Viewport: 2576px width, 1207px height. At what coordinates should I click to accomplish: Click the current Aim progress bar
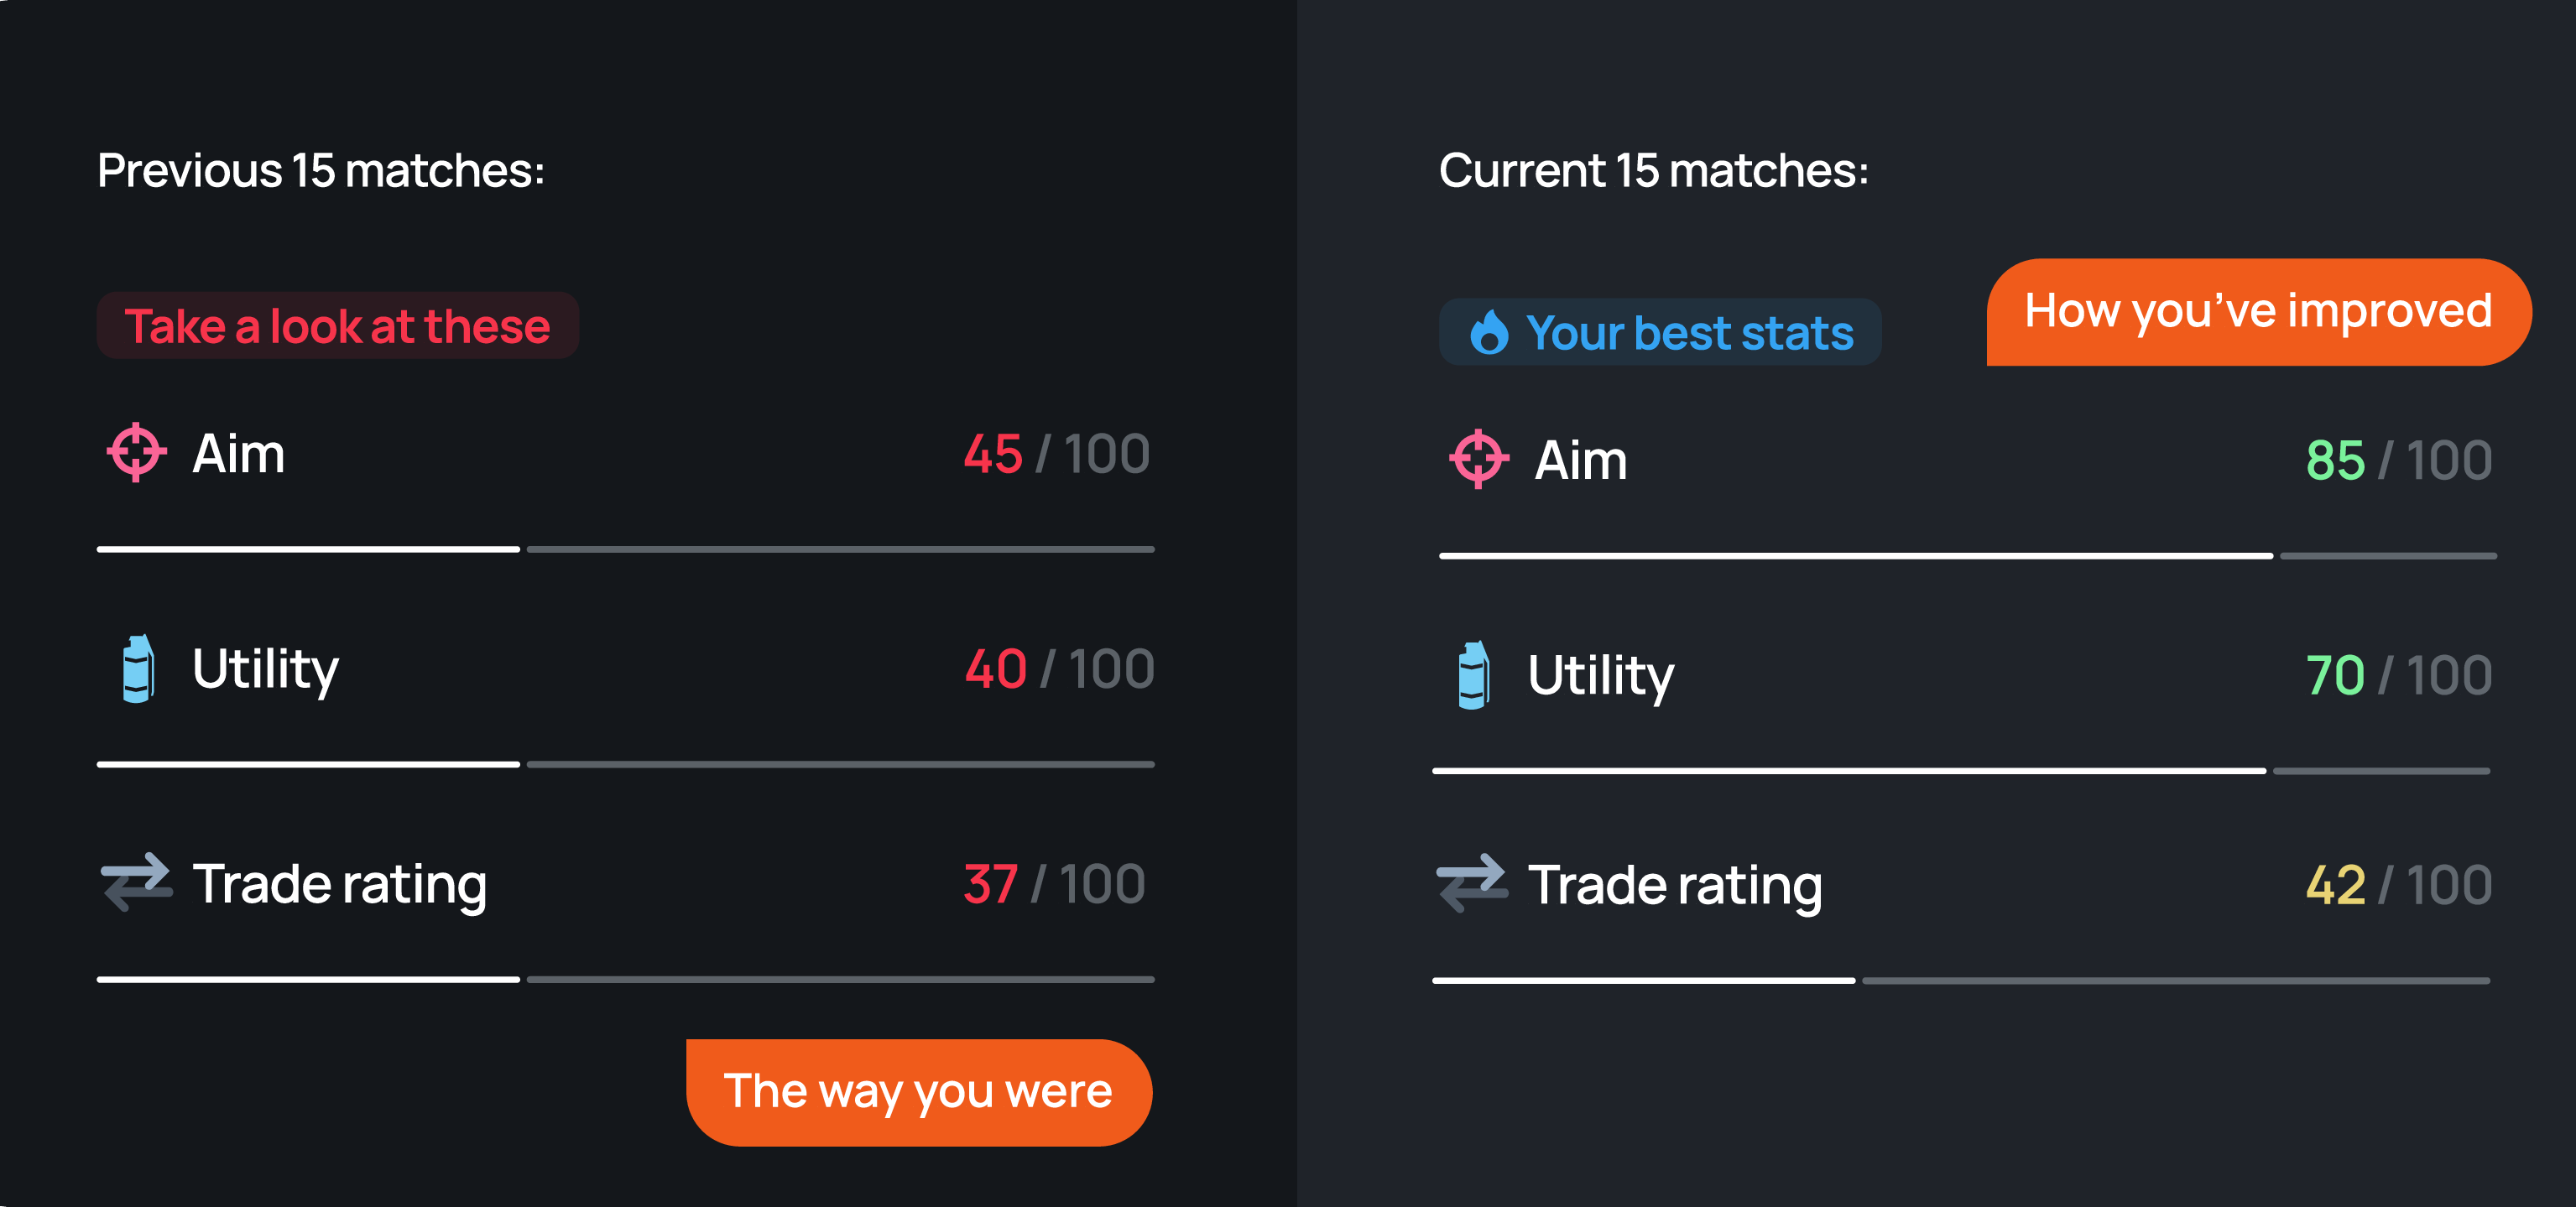click(x=1967, y=555)
